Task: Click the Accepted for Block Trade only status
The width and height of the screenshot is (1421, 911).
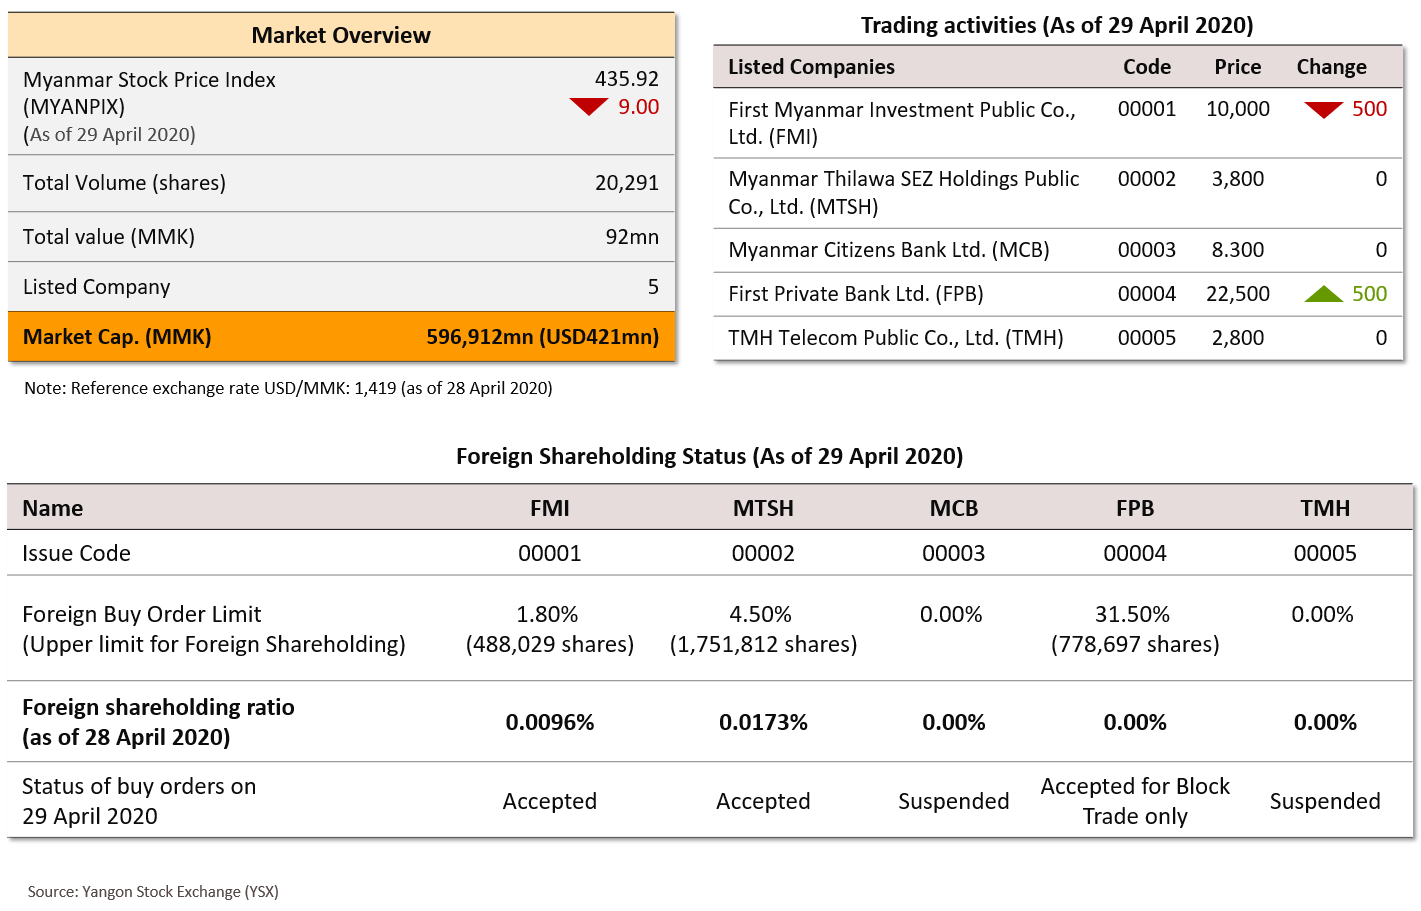Action: (x=1135, y=801)
